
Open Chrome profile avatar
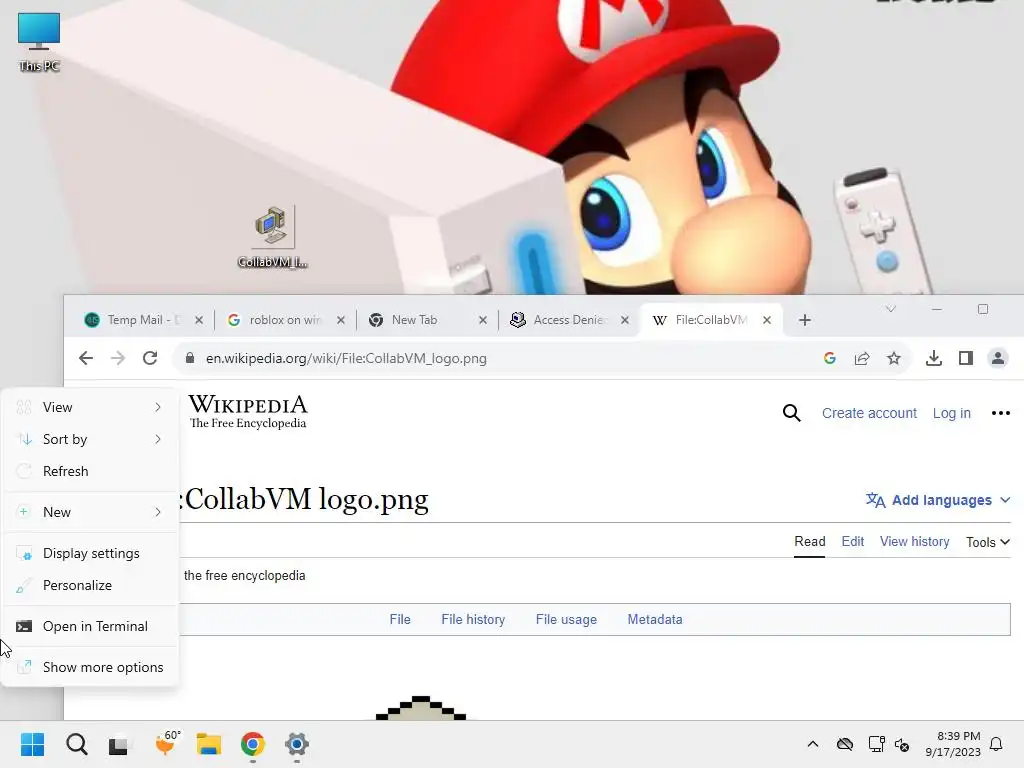click(998, 358)
